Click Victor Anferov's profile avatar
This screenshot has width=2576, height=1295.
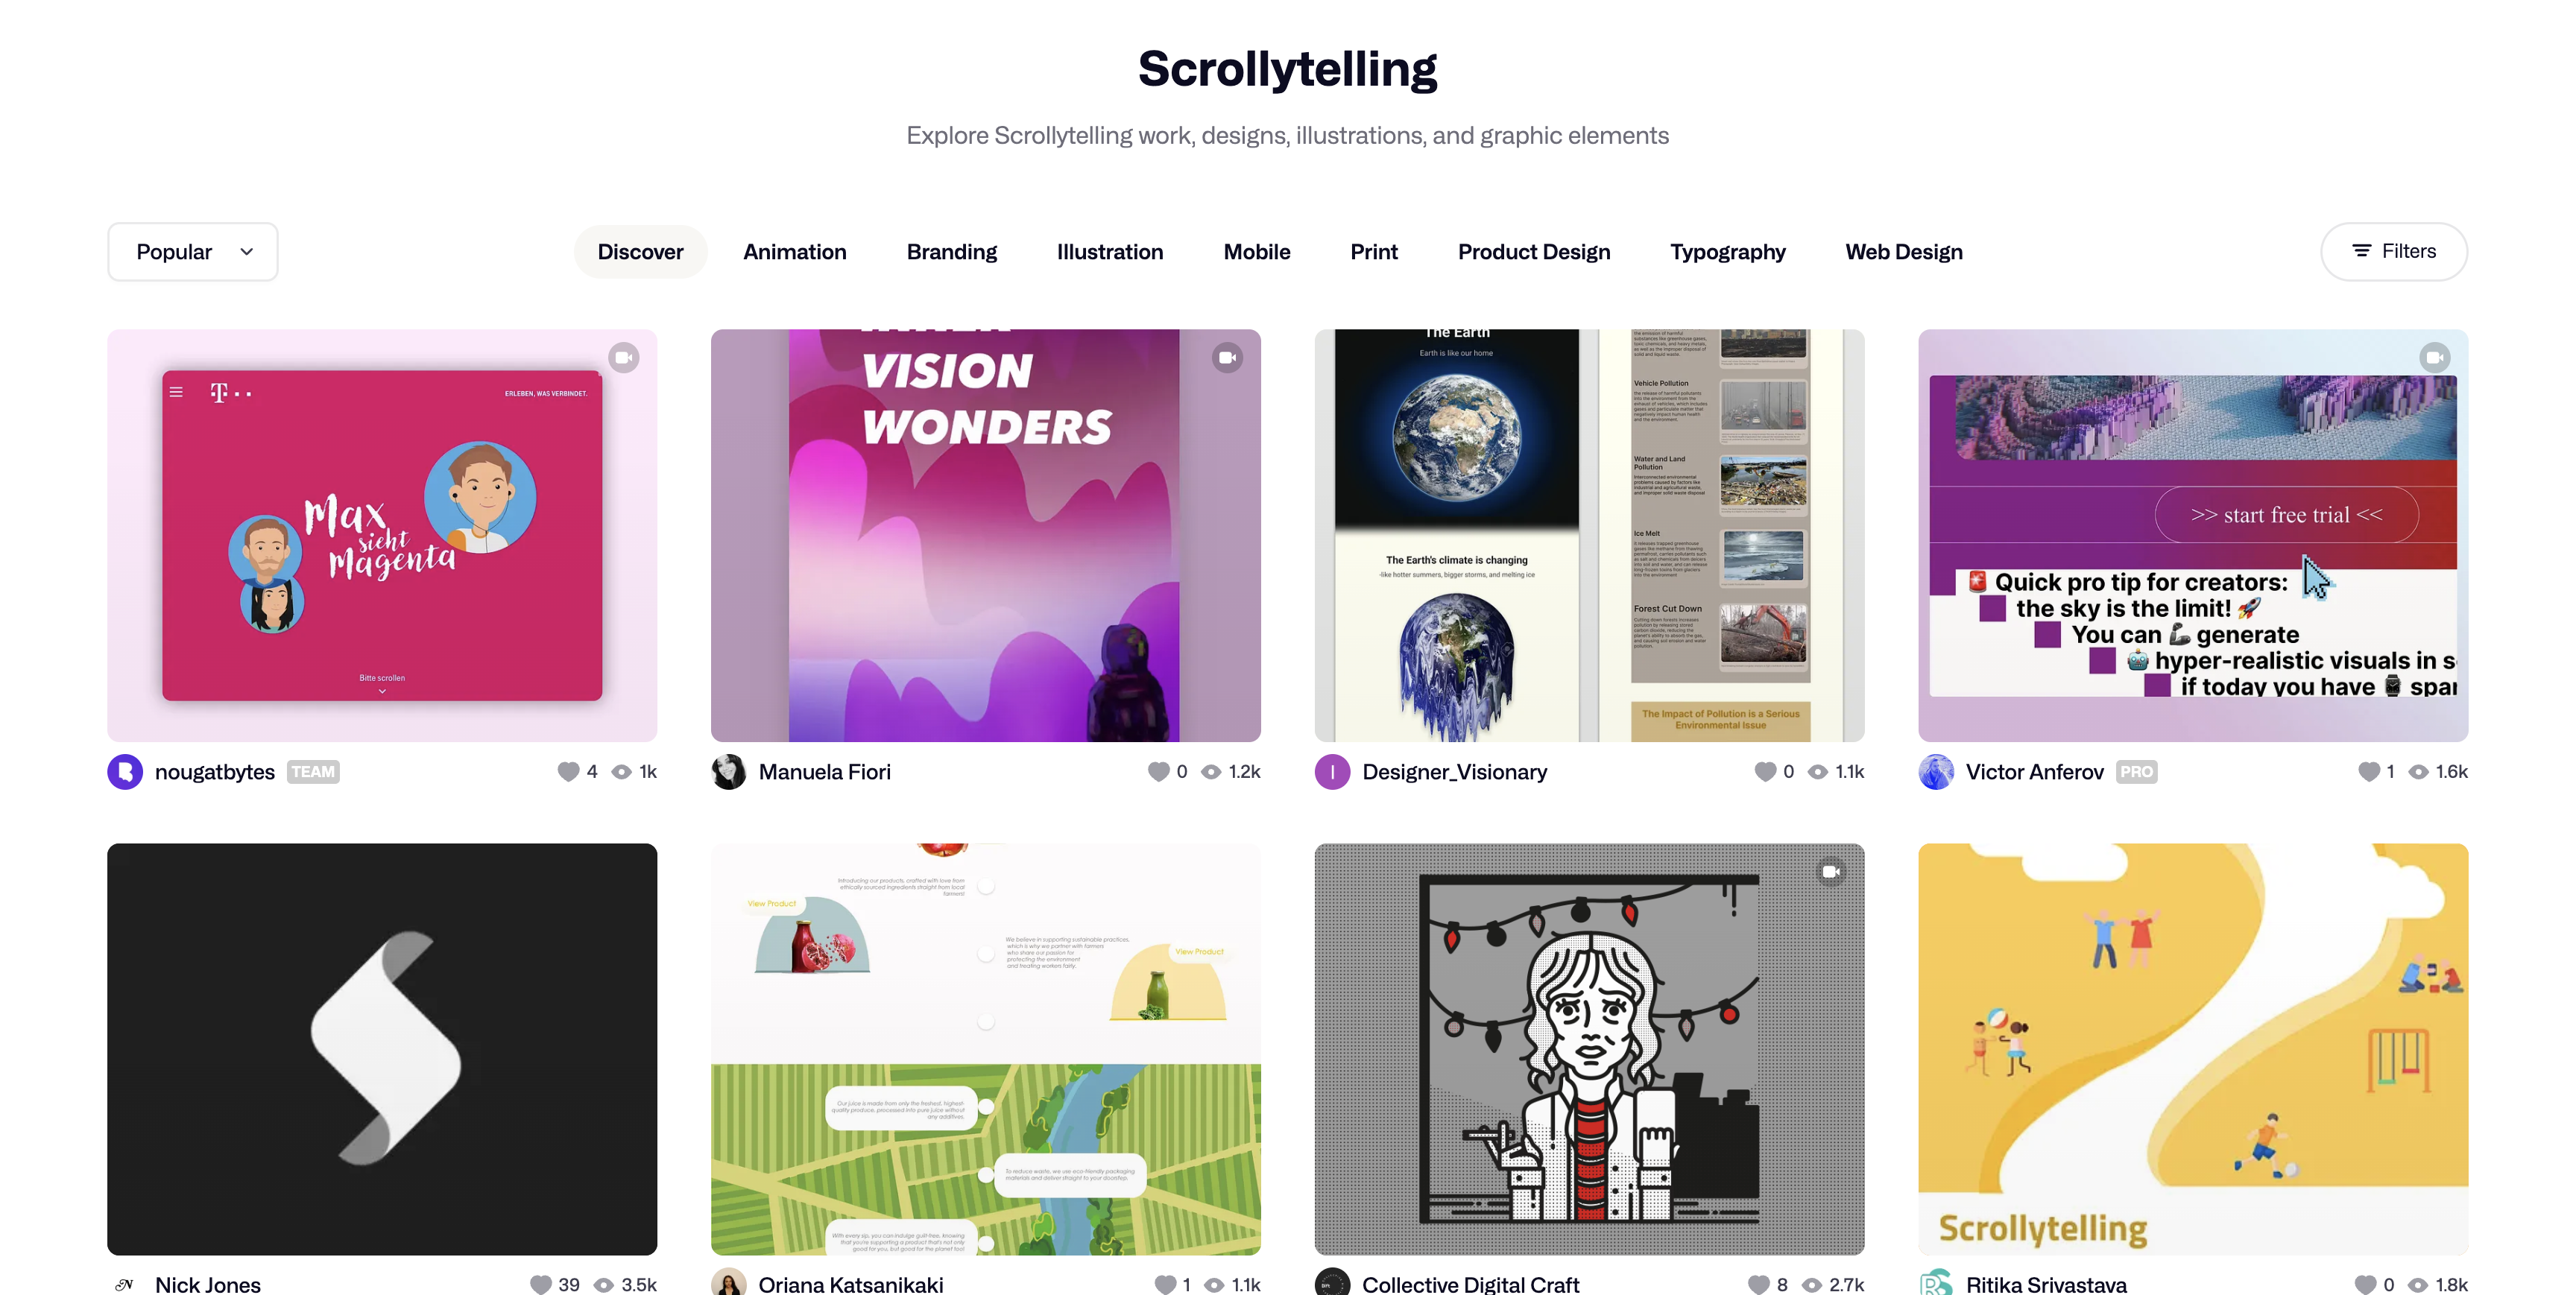[1936, 771]
